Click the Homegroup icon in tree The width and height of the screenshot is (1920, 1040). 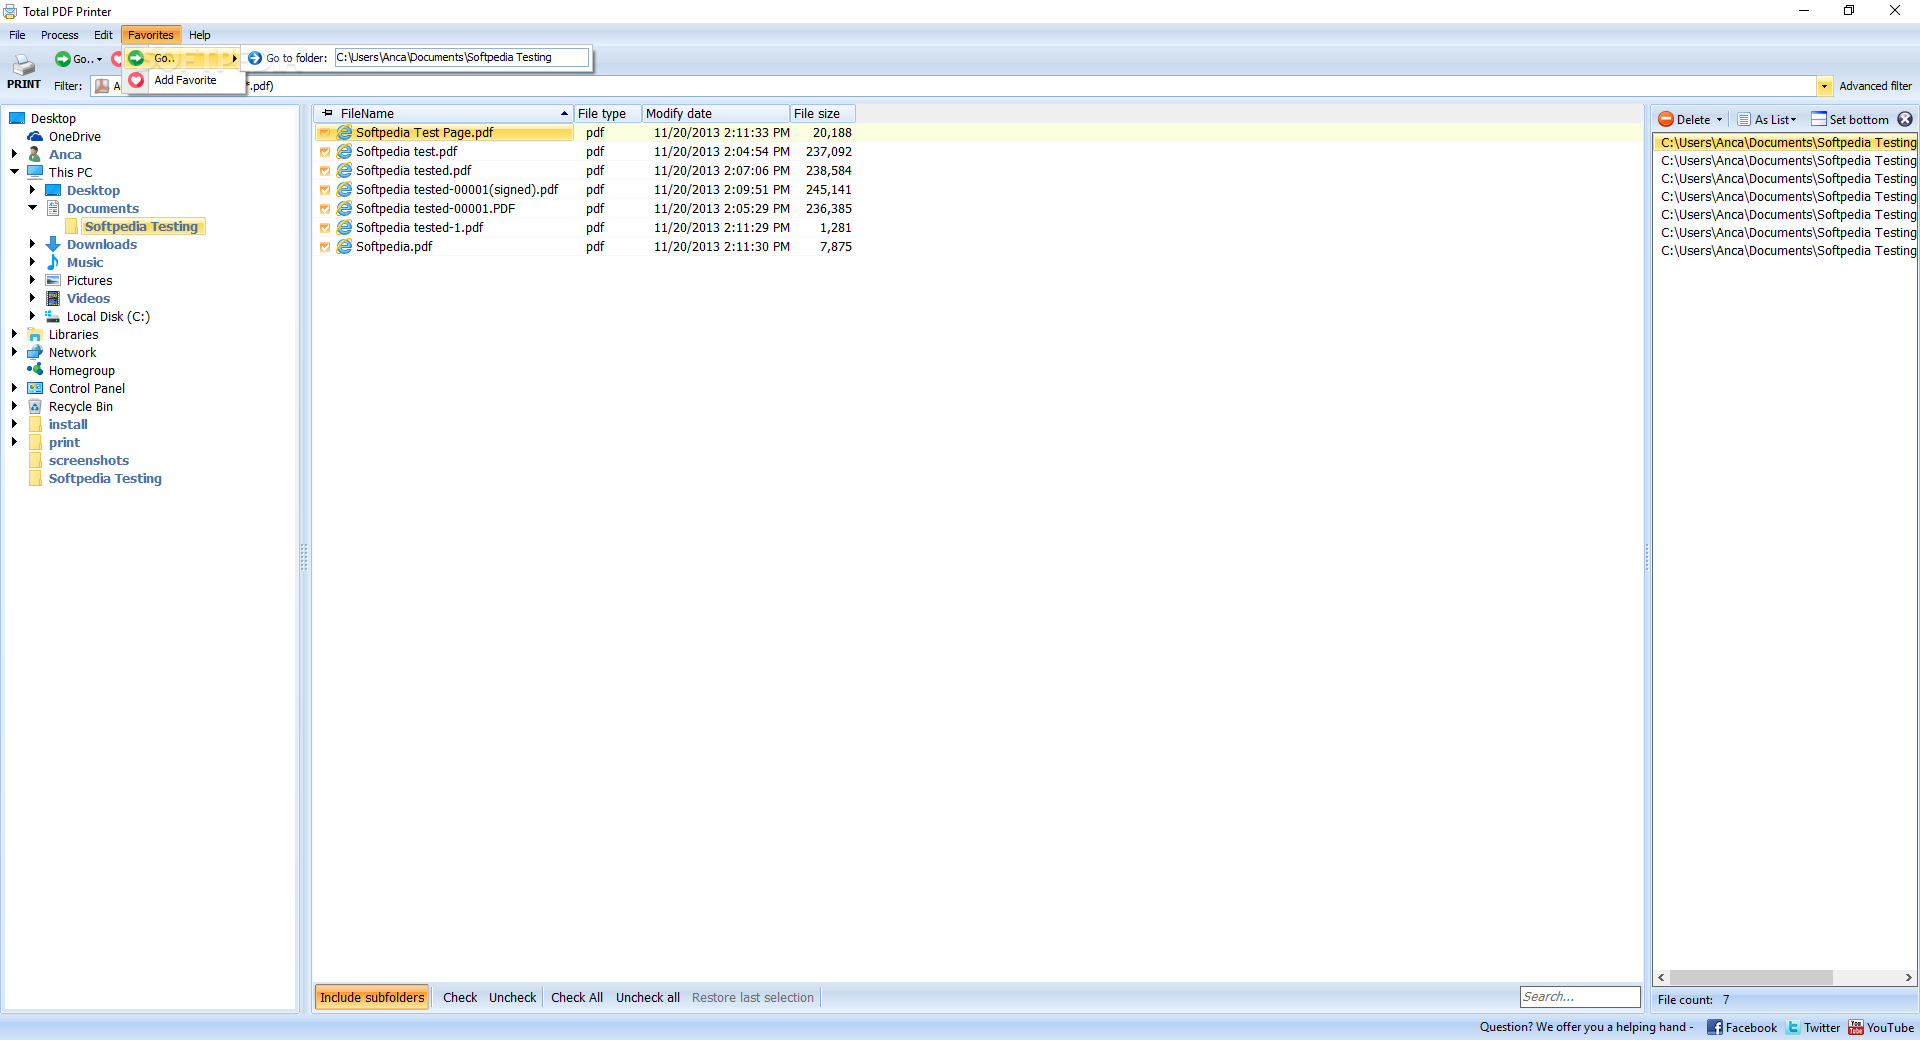click(35, 370)
